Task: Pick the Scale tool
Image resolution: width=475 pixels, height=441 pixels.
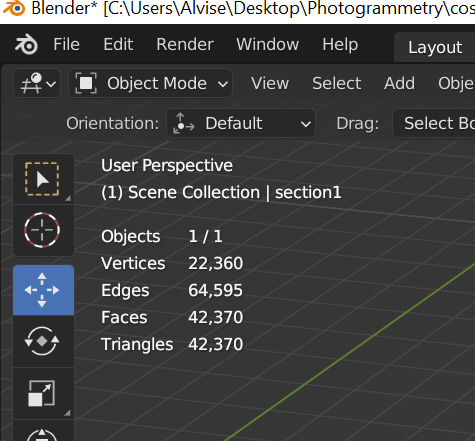Action: (43, 393)
